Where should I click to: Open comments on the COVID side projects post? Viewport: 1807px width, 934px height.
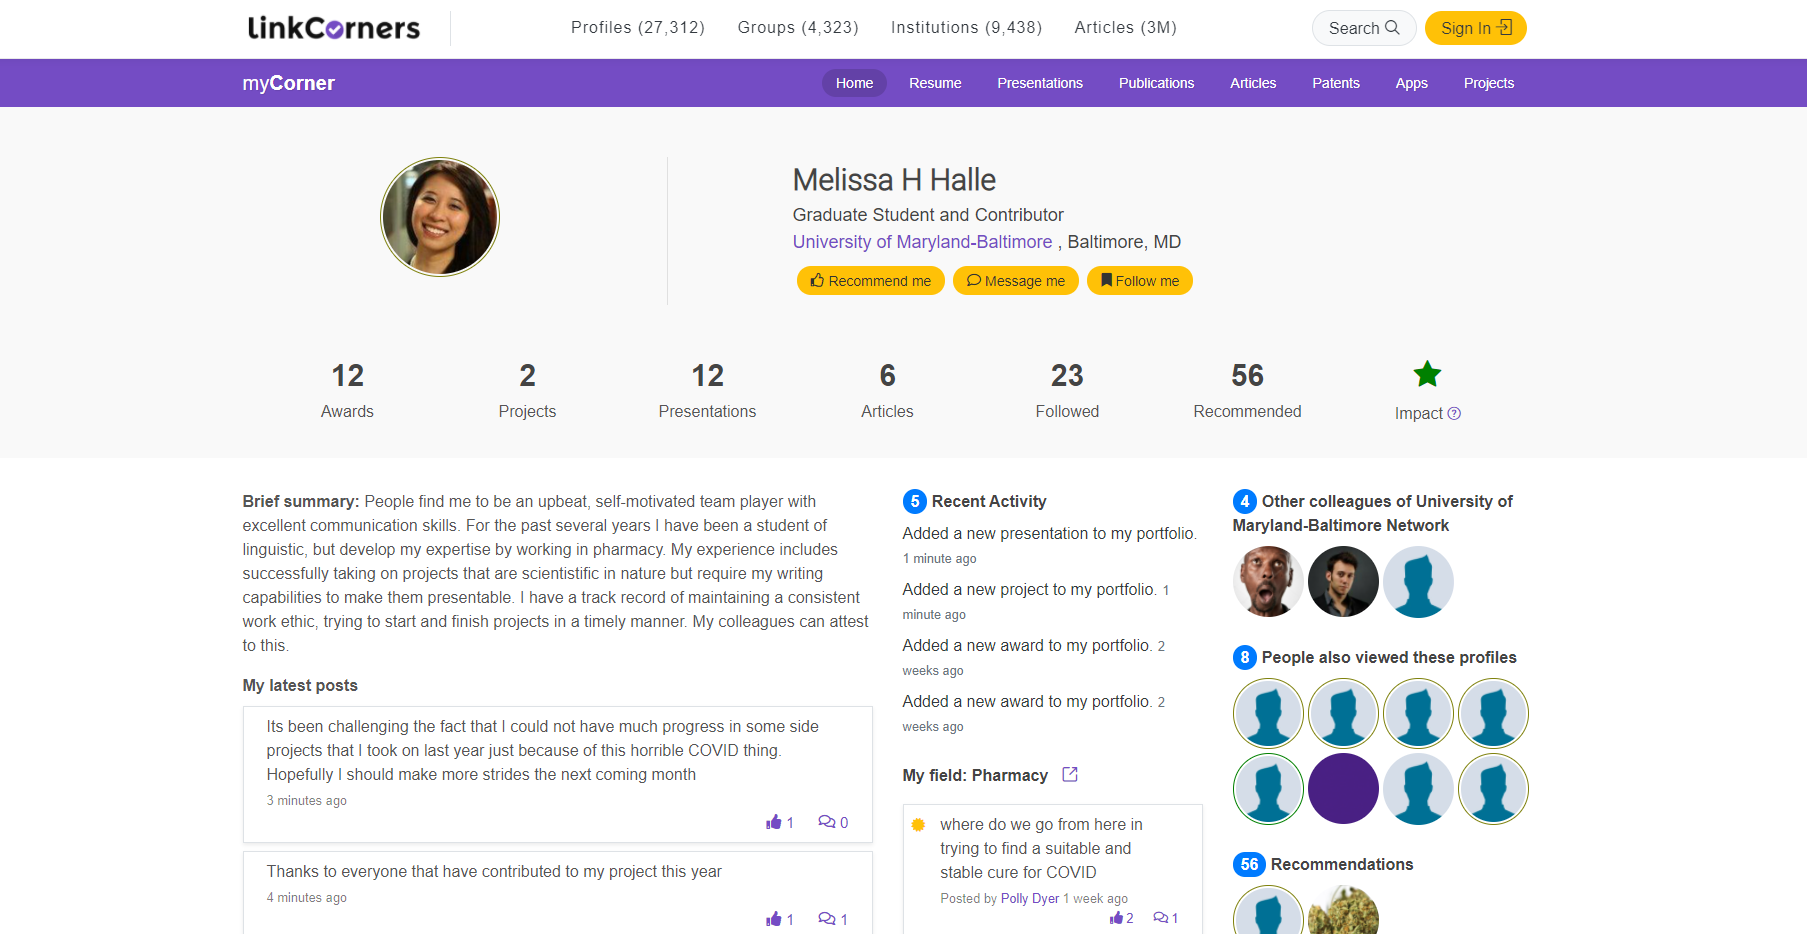[x=827, y=822]
